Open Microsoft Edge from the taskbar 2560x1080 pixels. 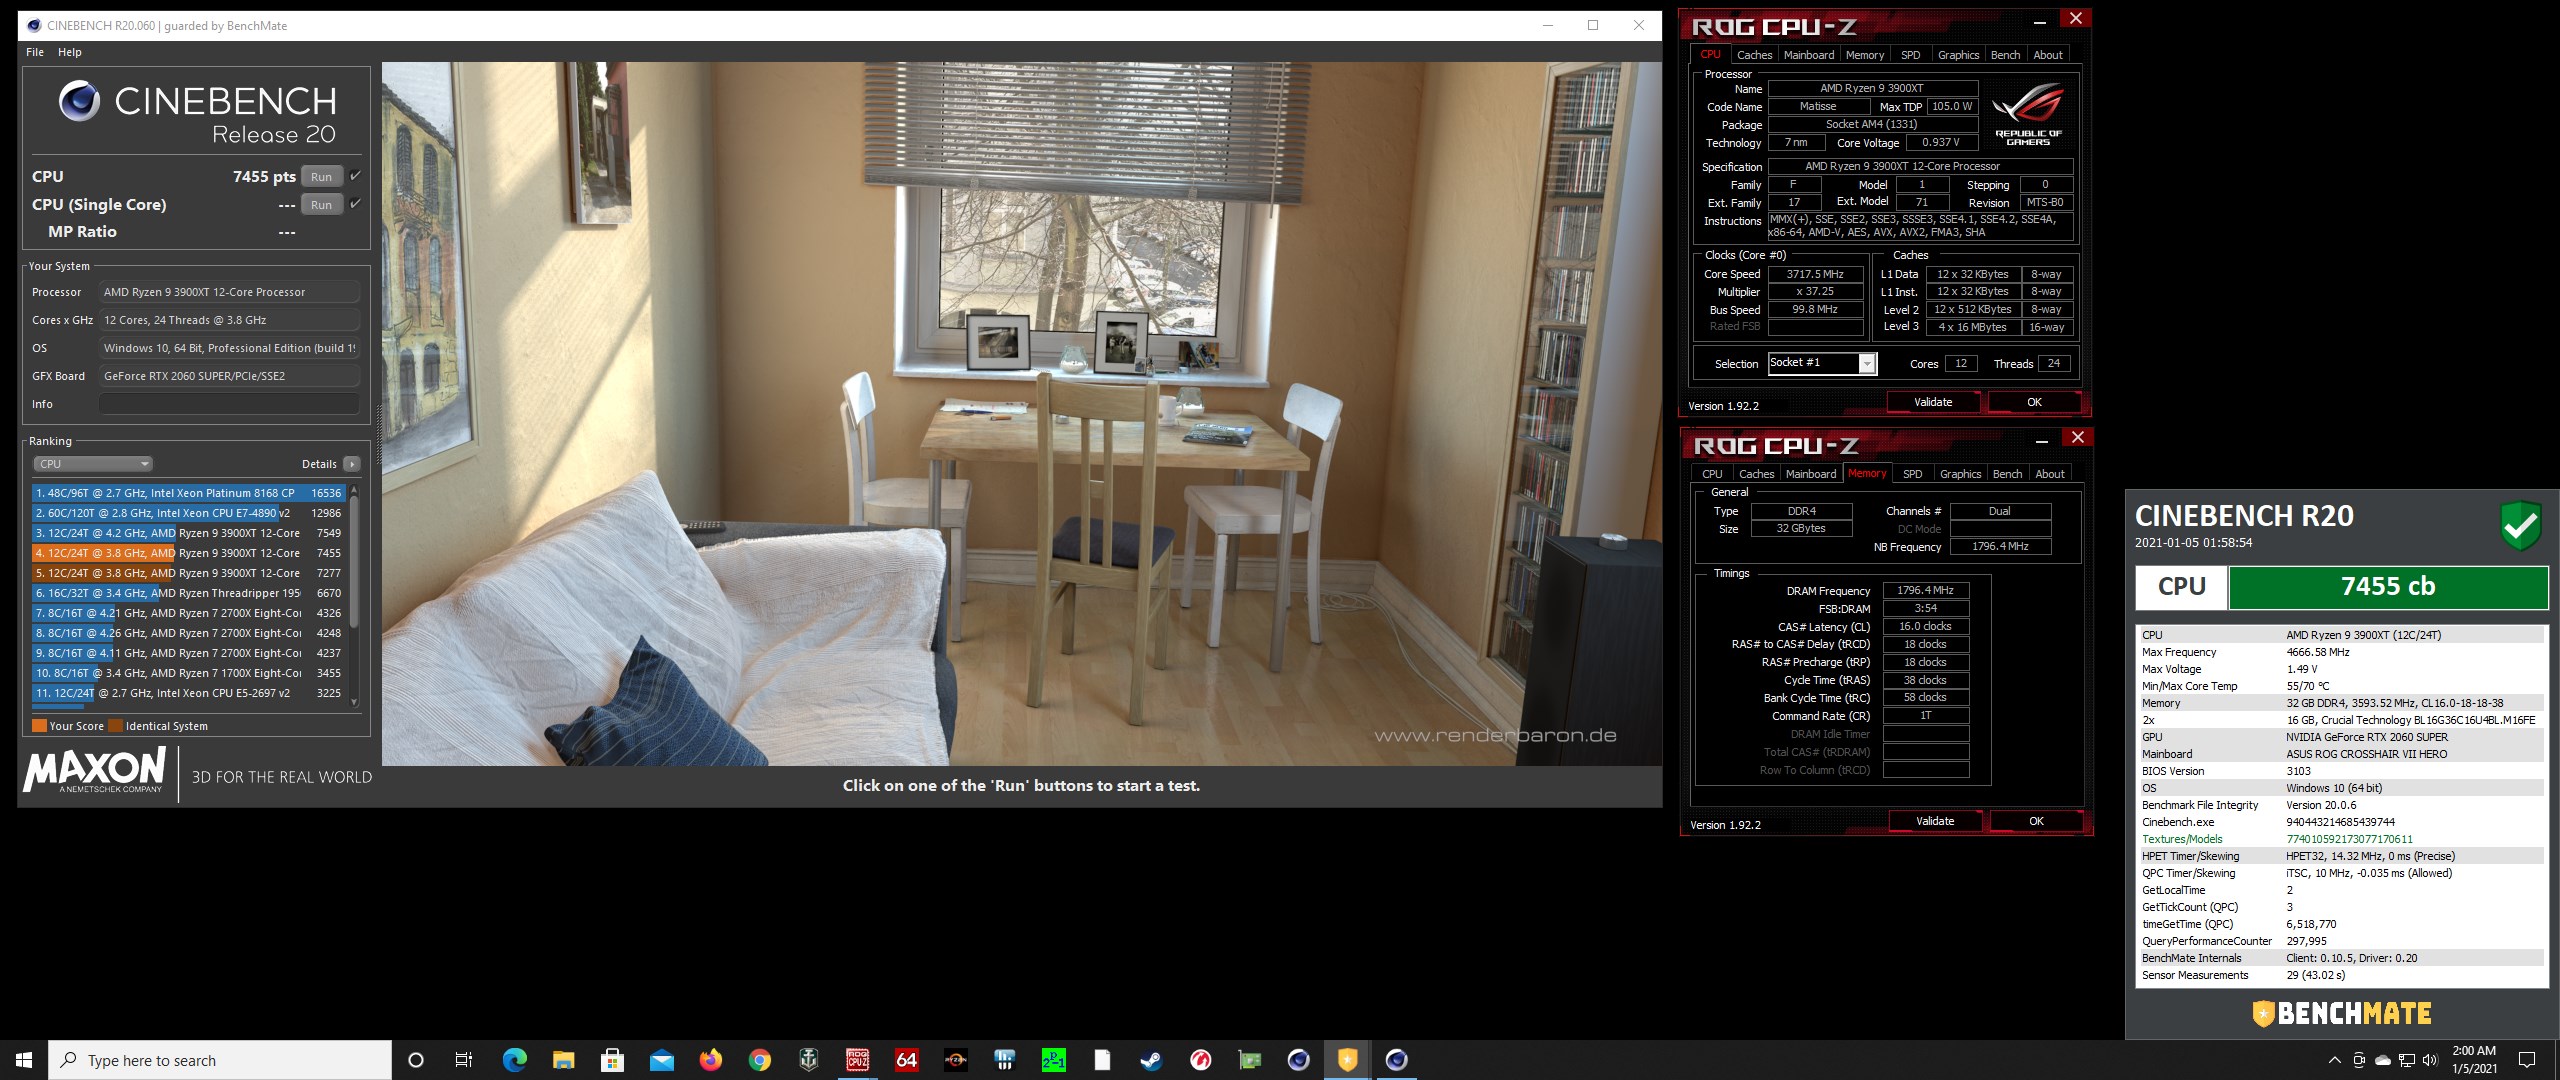click(514, 1060)
